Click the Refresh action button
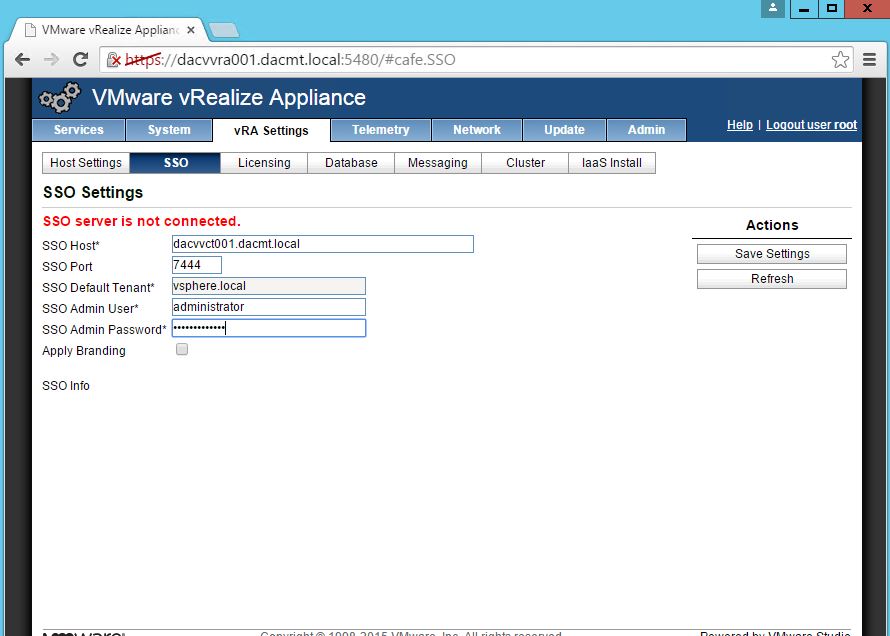The image size is (890, 636). [772, 279]
